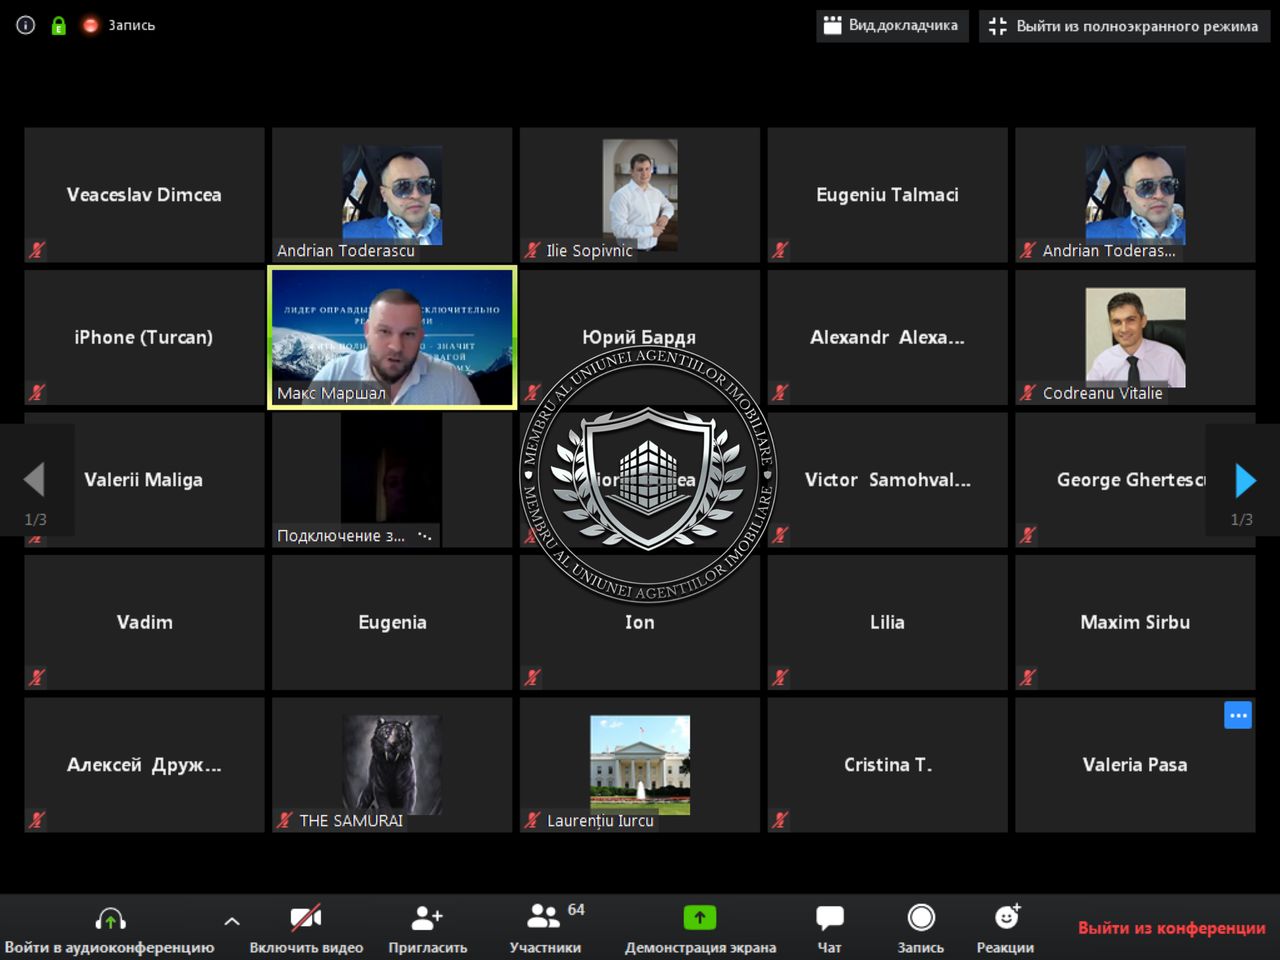
Task: Click muted mic icon on Codreanu Vitalie tile
Action: [1027, 393]
